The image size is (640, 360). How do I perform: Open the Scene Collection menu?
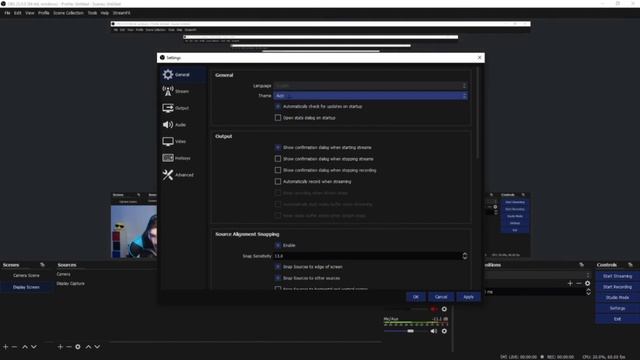68,13
